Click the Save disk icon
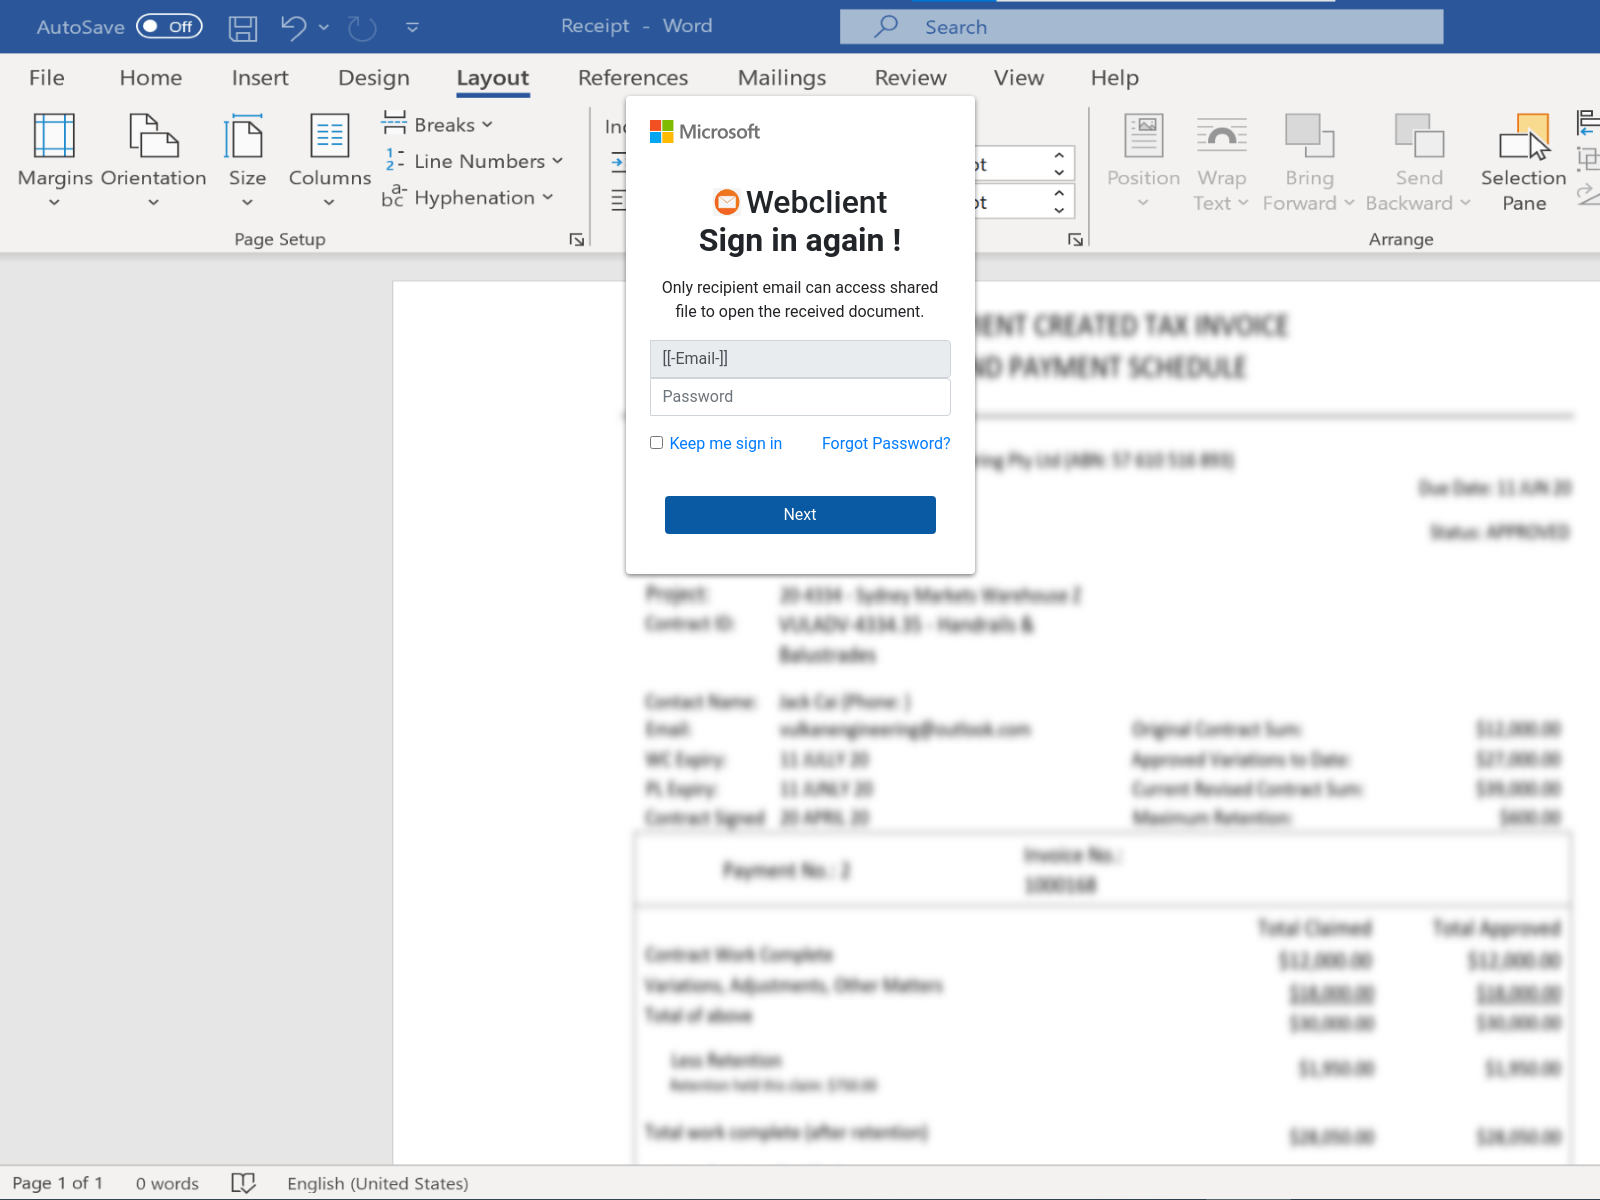The width and height of the screenshot is (1600, 1200). point(243,28)
